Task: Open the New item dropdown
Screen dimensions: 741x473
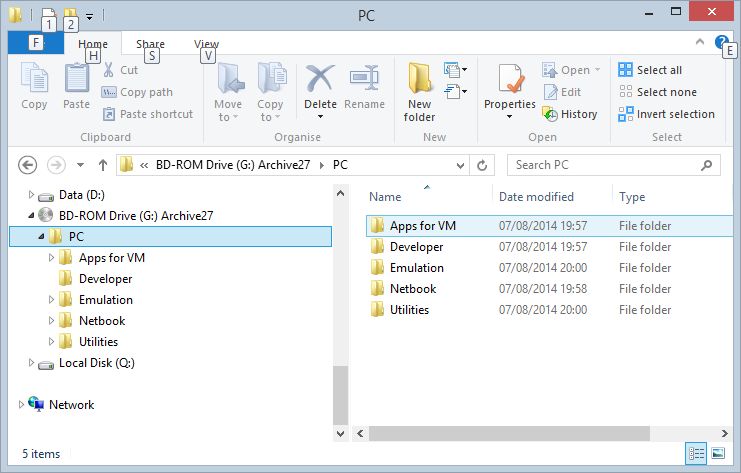Action: (456, 70)
